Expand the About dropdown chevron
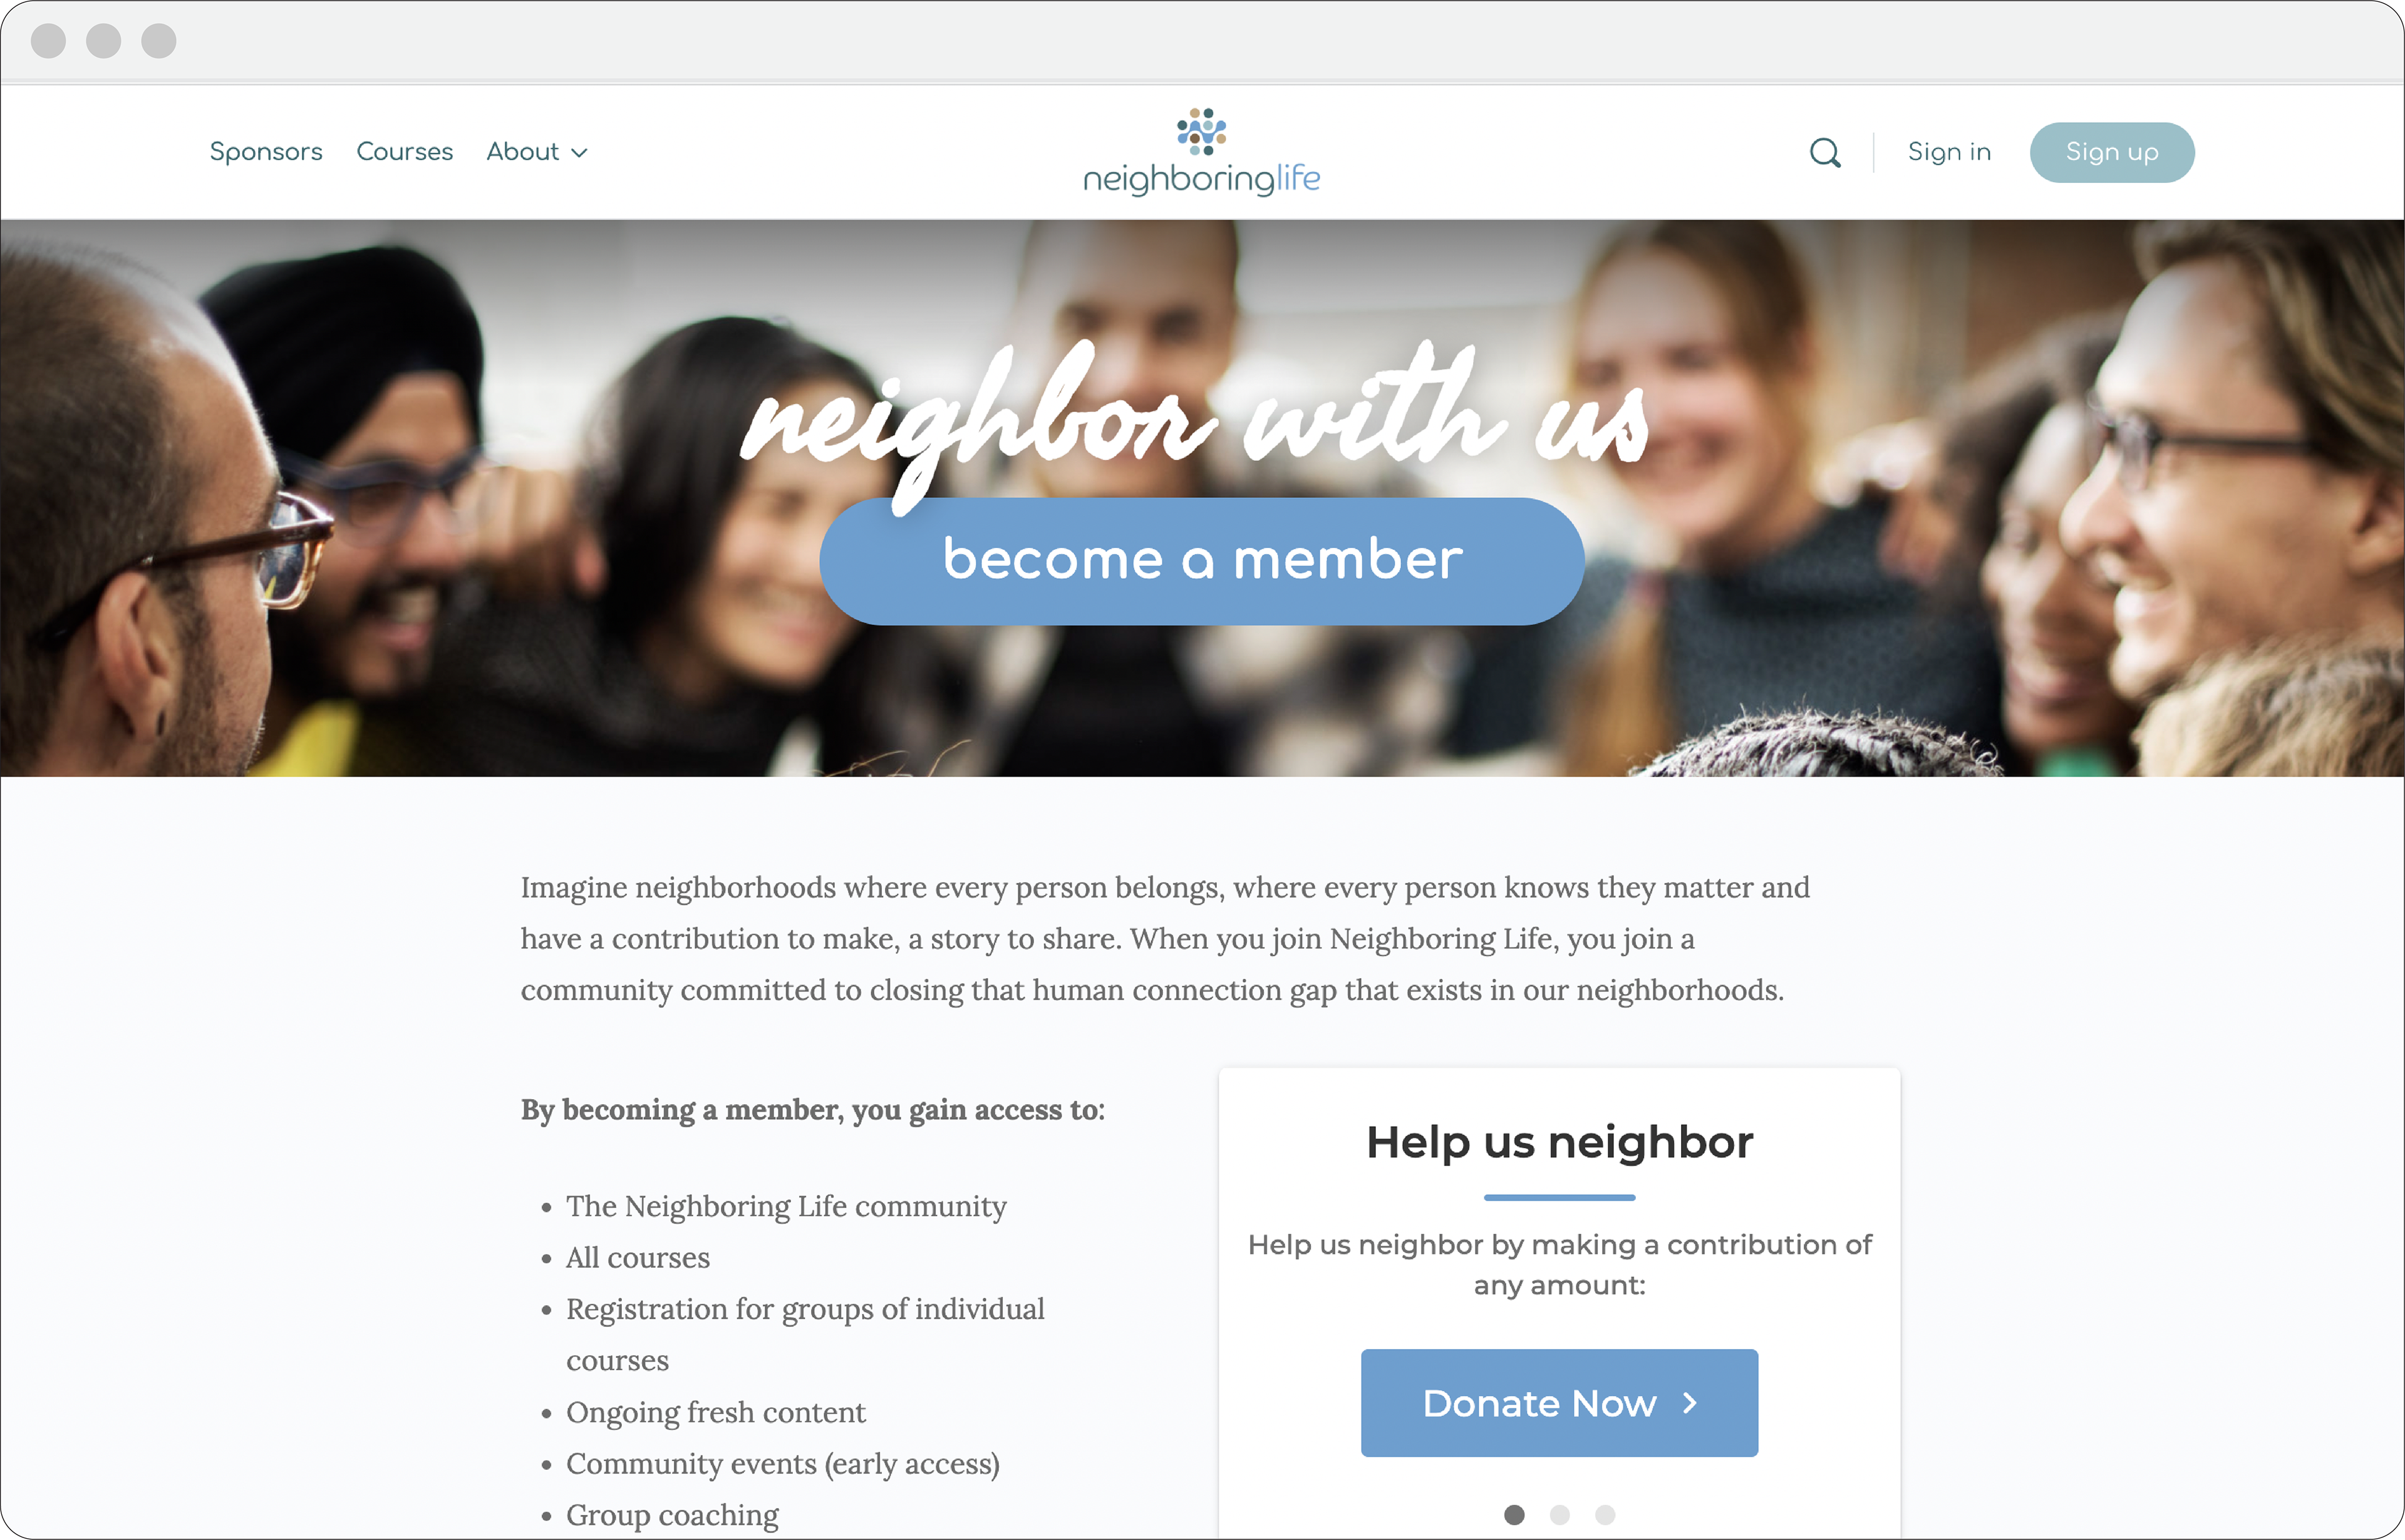This screenshot has height=1540, width=2405. [x=579, y=153]
